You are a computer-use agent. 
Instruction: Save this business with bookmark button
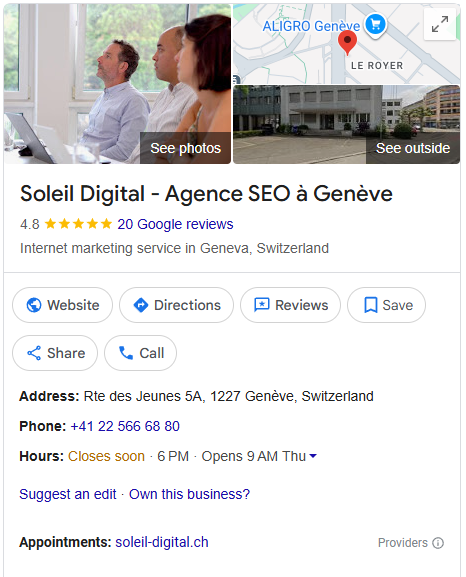[386, 305]
